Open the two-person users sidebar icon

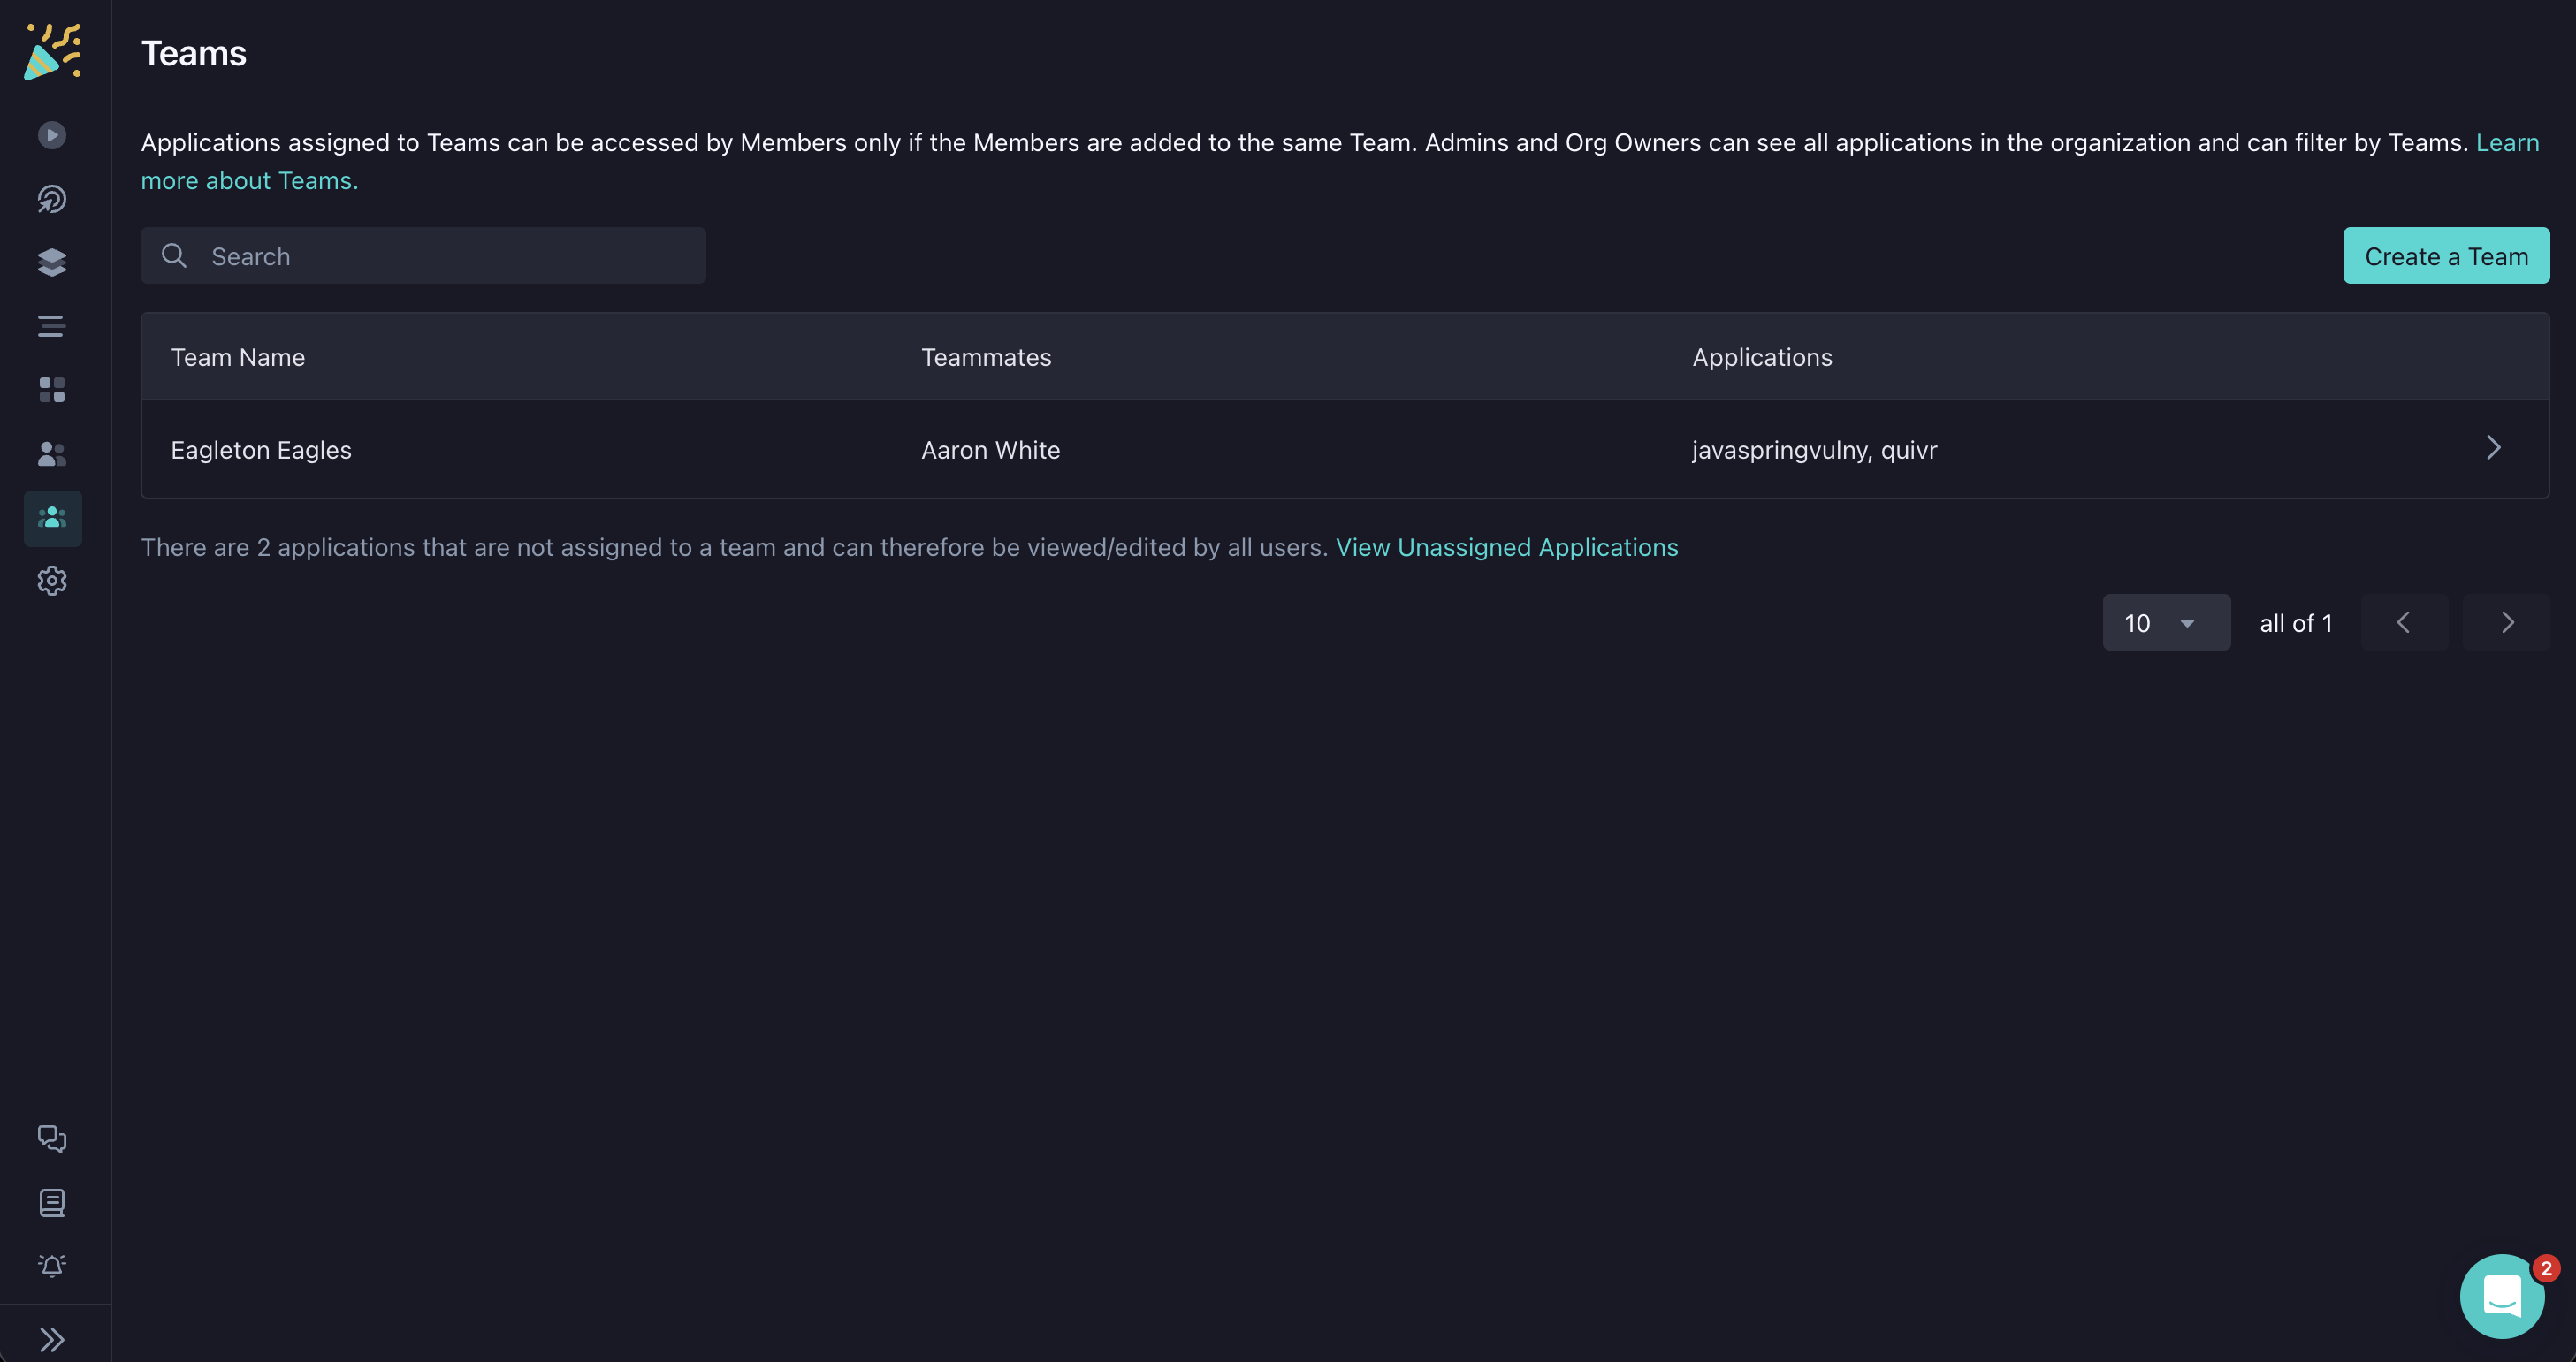coord(52,454)
